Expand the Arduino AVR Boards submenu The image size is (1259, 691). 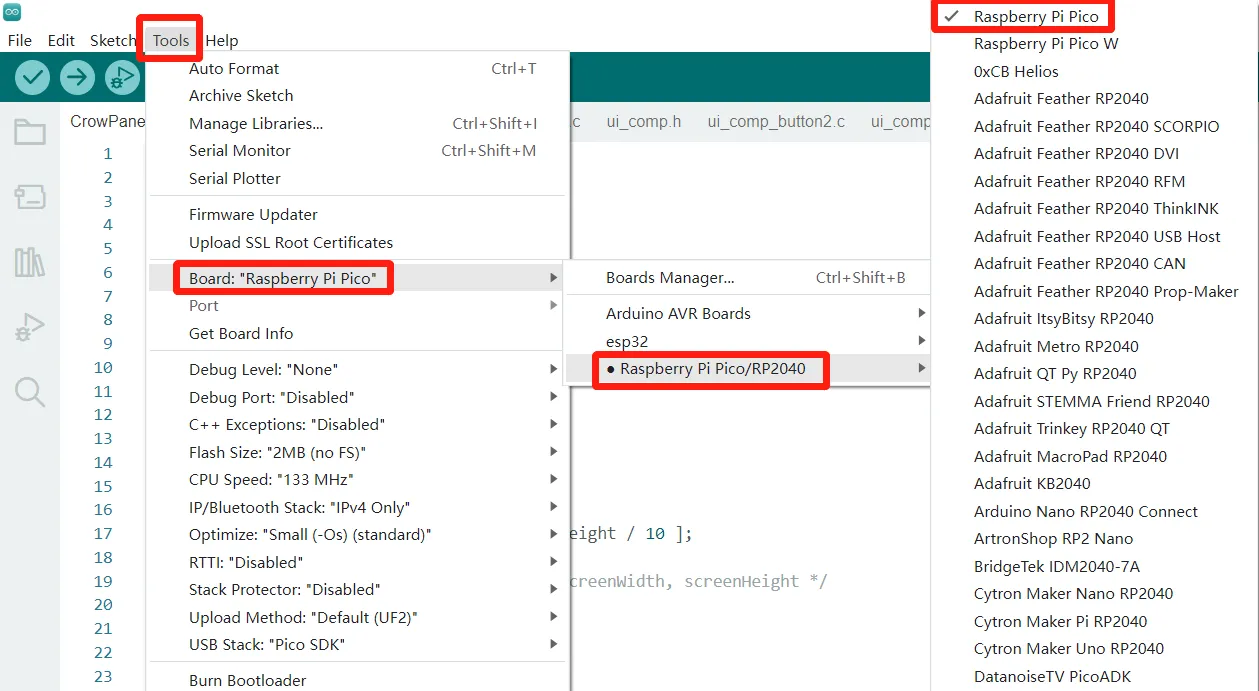678,313
